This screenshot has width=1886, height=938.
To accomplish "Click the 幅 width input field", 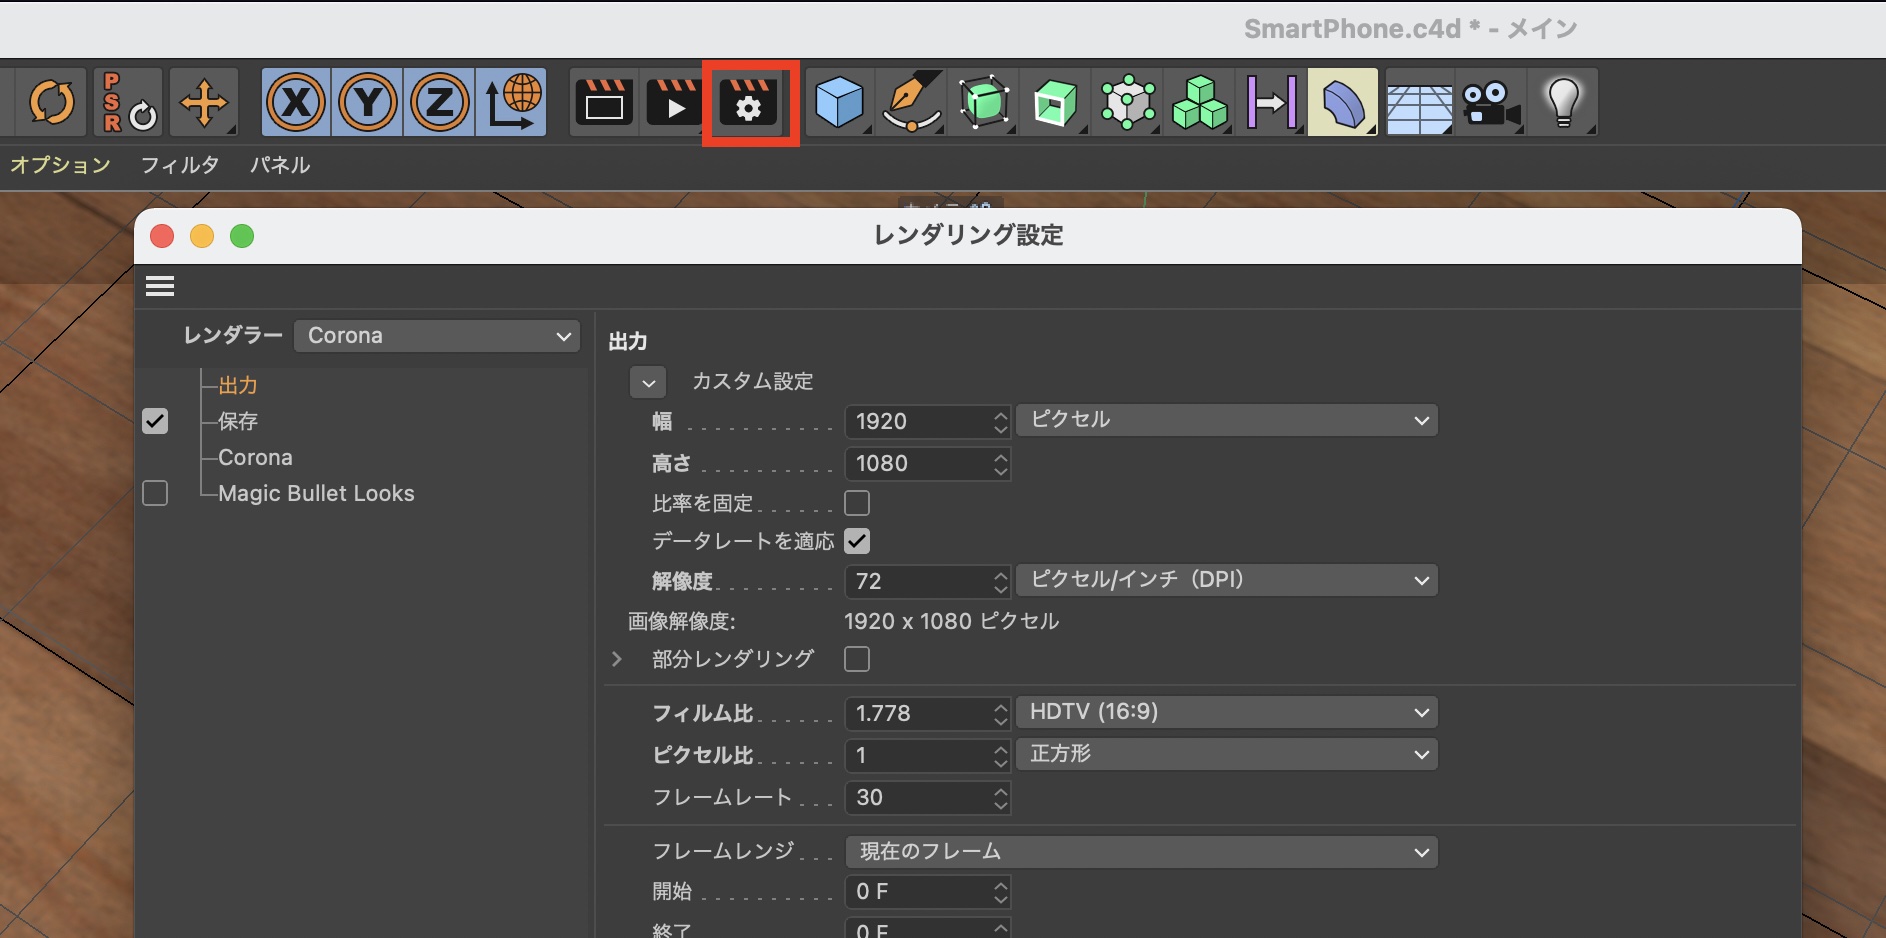I will coord(918,421).
